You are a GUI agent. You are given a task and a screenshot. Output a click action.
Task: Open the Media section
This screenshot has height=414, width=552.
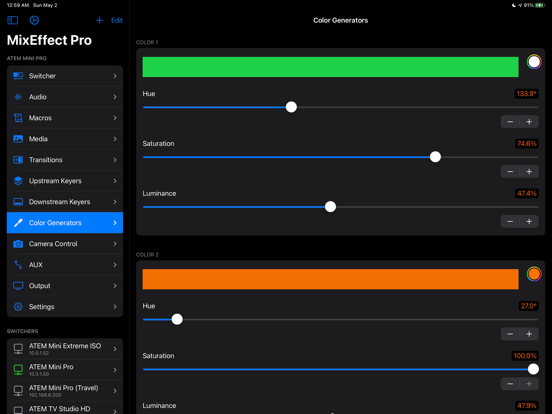(x=65, y=139)
